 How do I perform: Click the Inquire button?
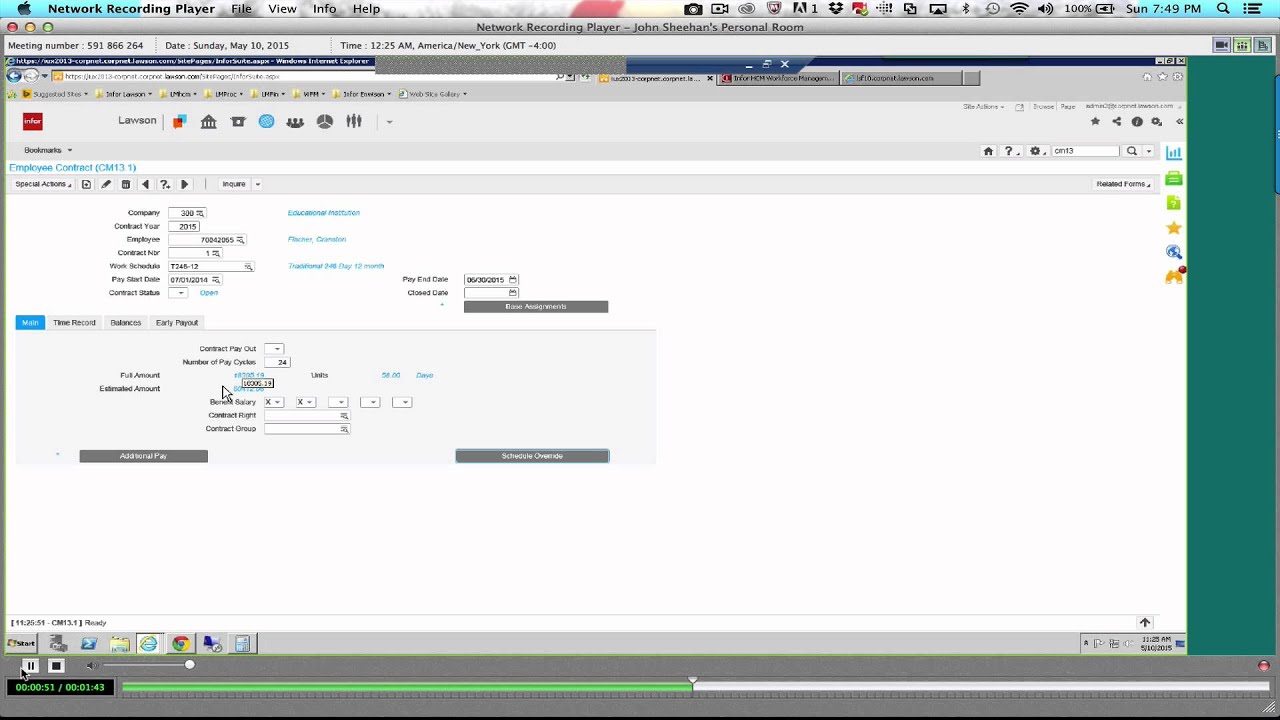coord(234,184)
